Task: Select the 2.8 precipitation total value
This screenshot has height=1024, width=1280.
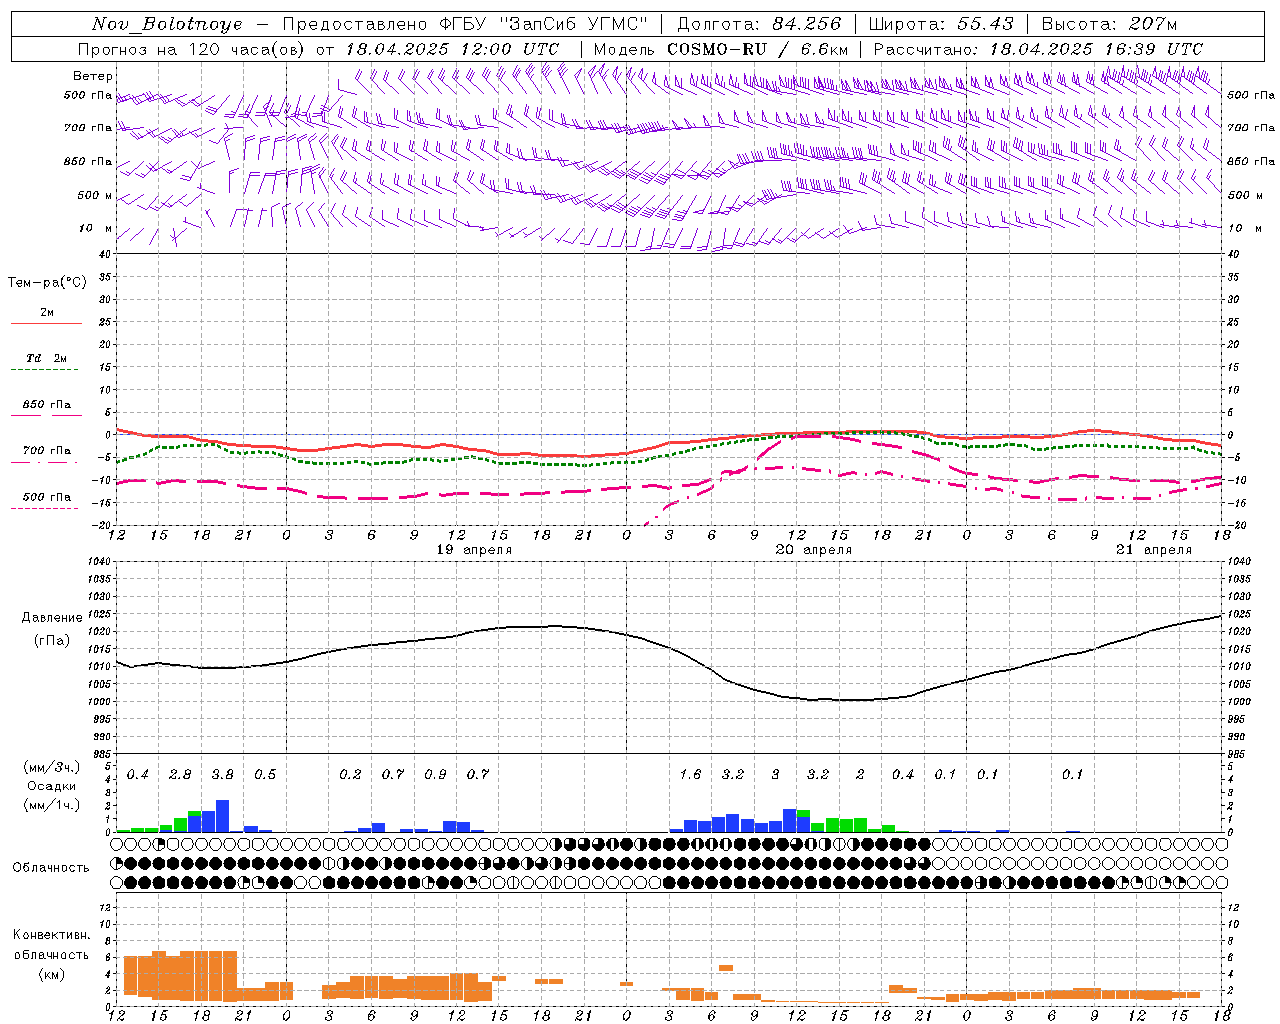Action: tap(180, 775)
